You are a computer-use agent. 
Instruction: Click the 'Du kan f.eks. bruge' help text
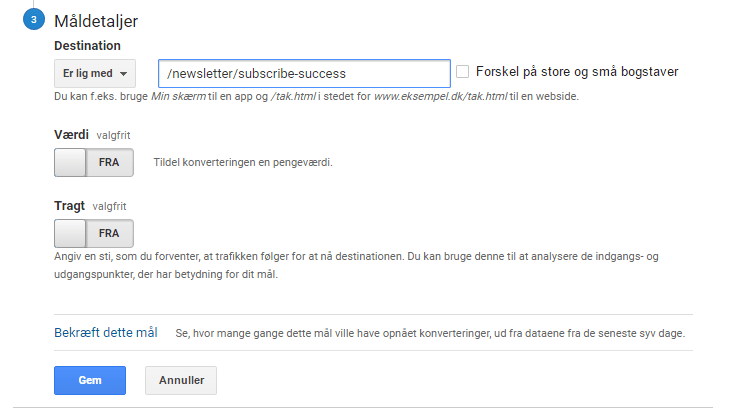317,96
